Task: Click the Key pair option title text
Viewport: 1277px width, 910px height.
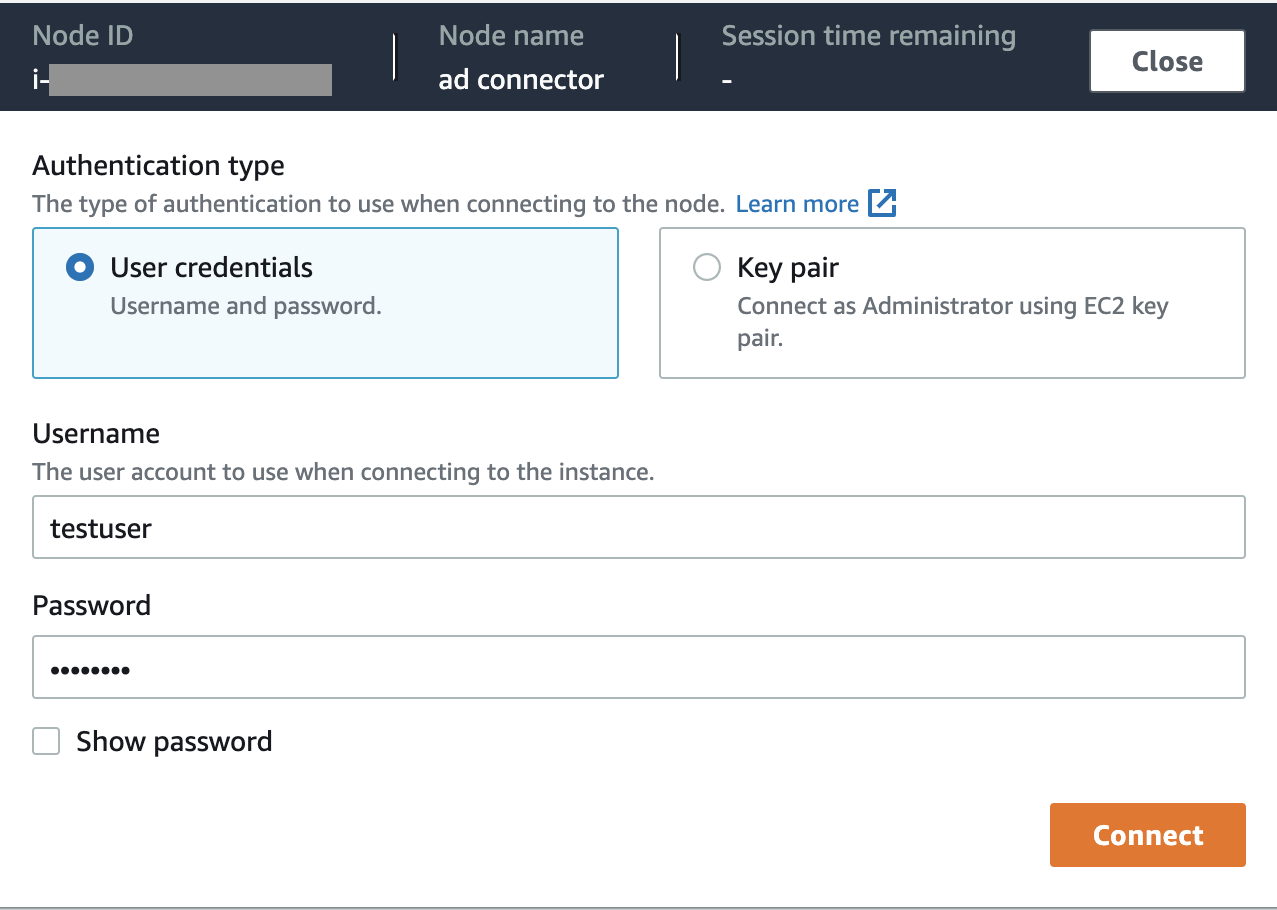Action: [787, 268]
